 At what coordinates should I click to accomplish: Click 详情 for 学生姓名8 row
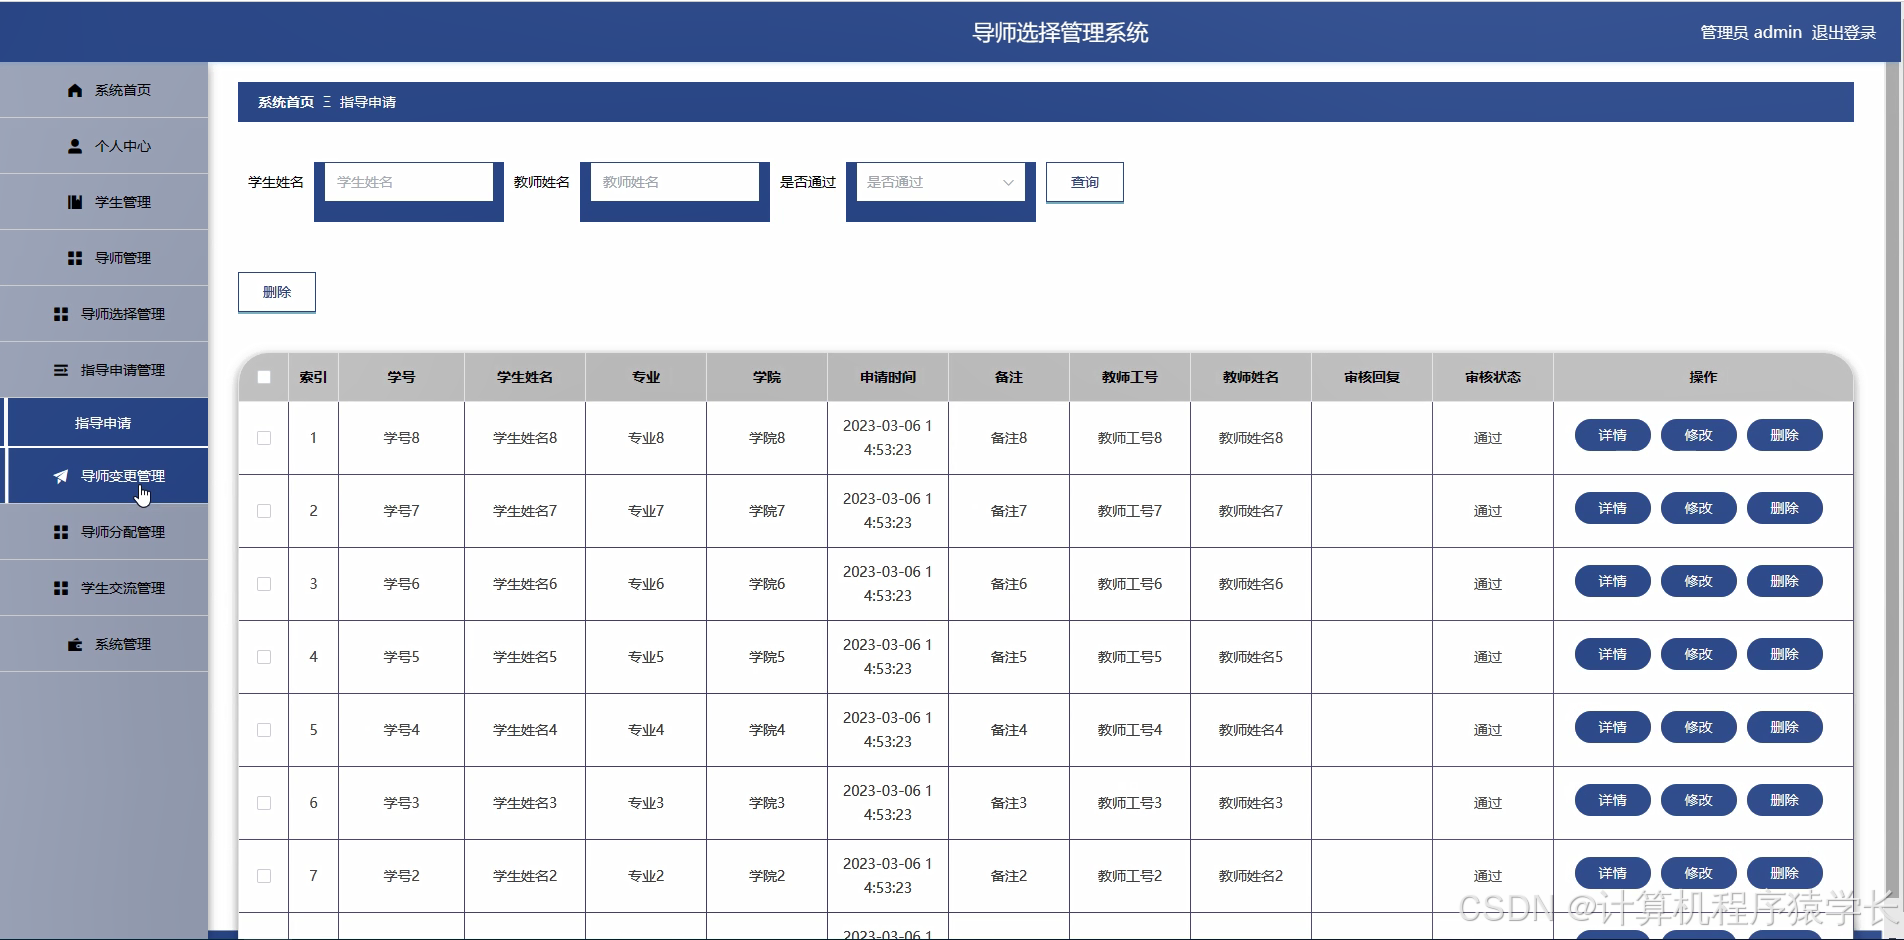click(x=1613, y=435)
